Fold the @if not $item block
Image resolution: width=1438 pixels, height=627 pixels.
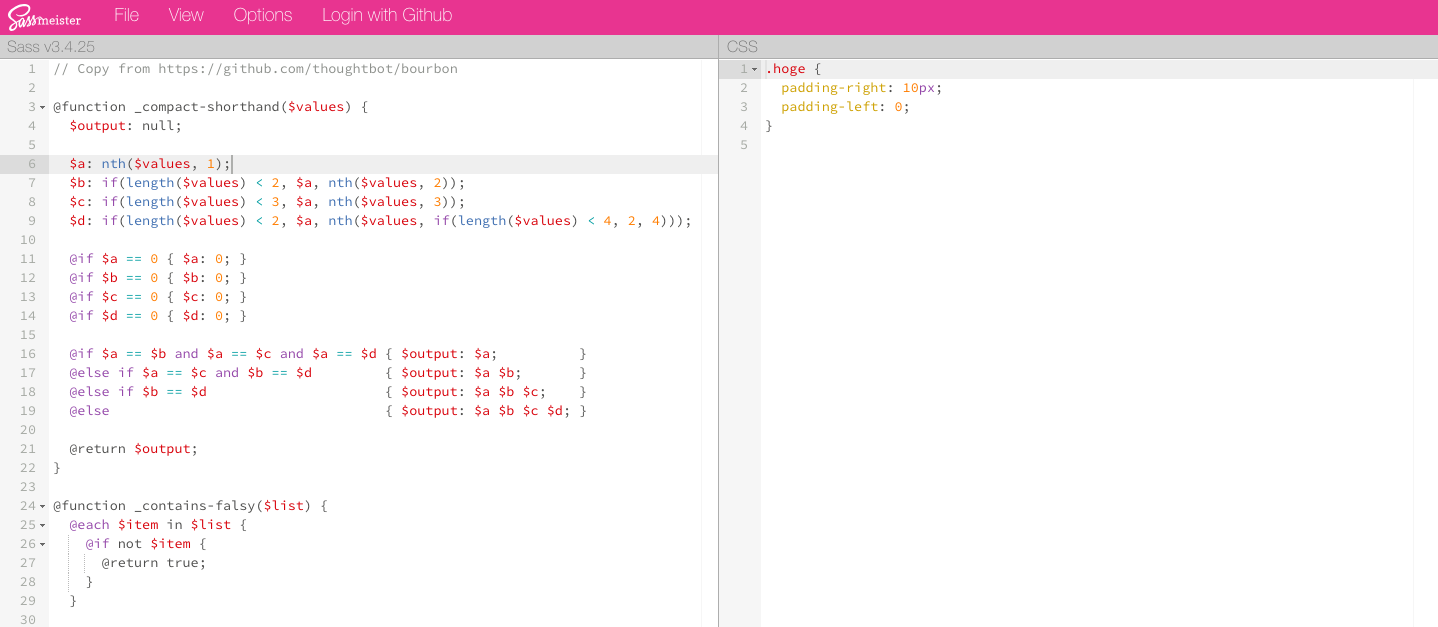(x=42, y=544)
